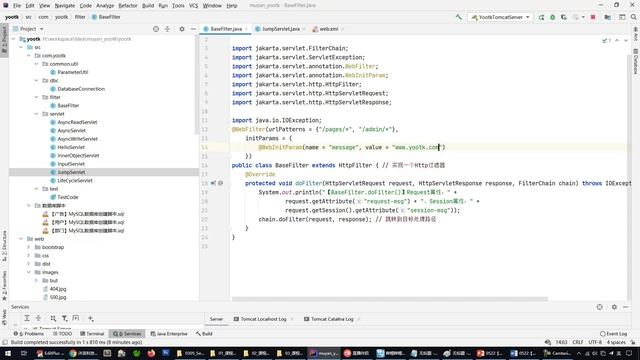
Task: Switch to the web.xml editor tab
Action: [328, 29]
